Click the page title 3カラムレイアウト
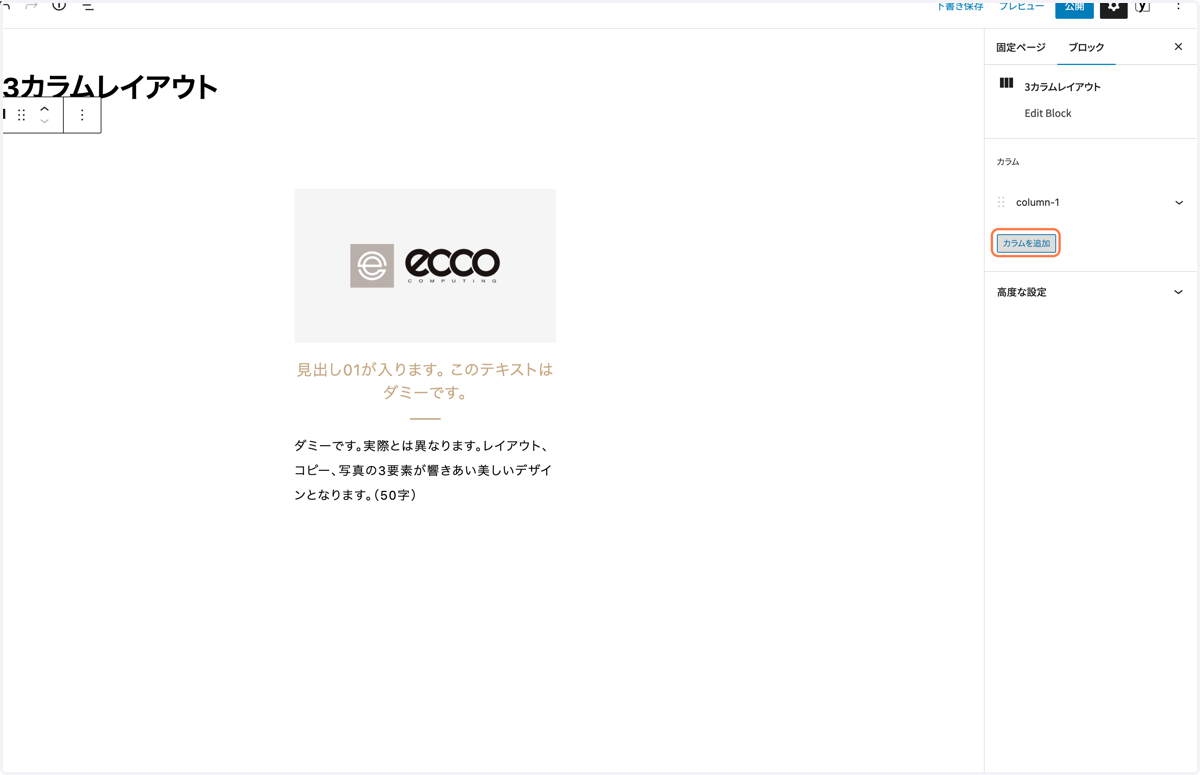The height and width of the screenshot is (775, 1200). click(110, 87)
